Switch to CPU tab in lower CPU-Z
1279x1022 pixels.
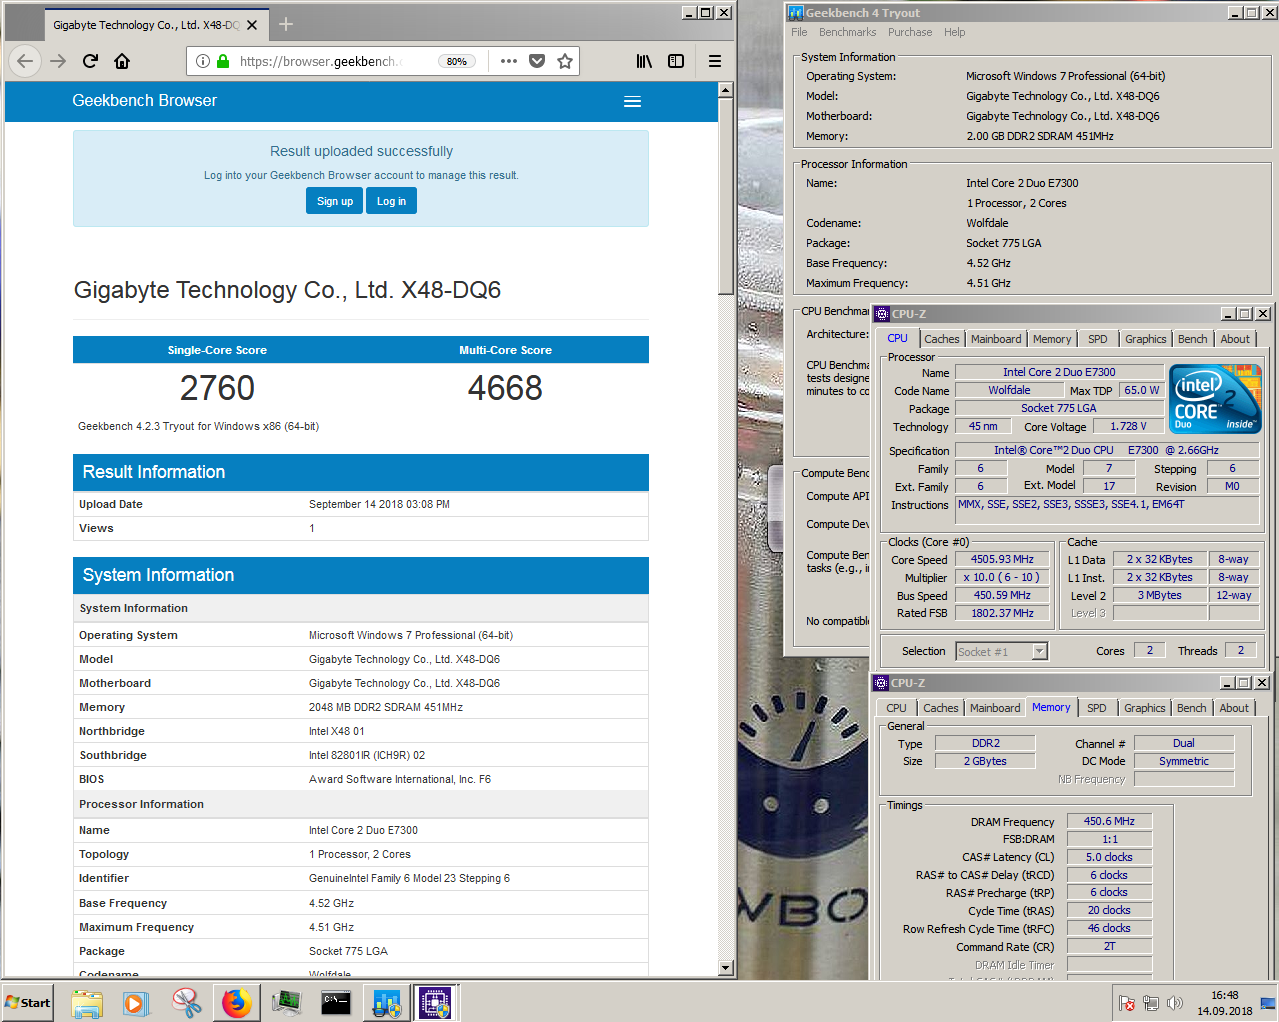(897, 708)
